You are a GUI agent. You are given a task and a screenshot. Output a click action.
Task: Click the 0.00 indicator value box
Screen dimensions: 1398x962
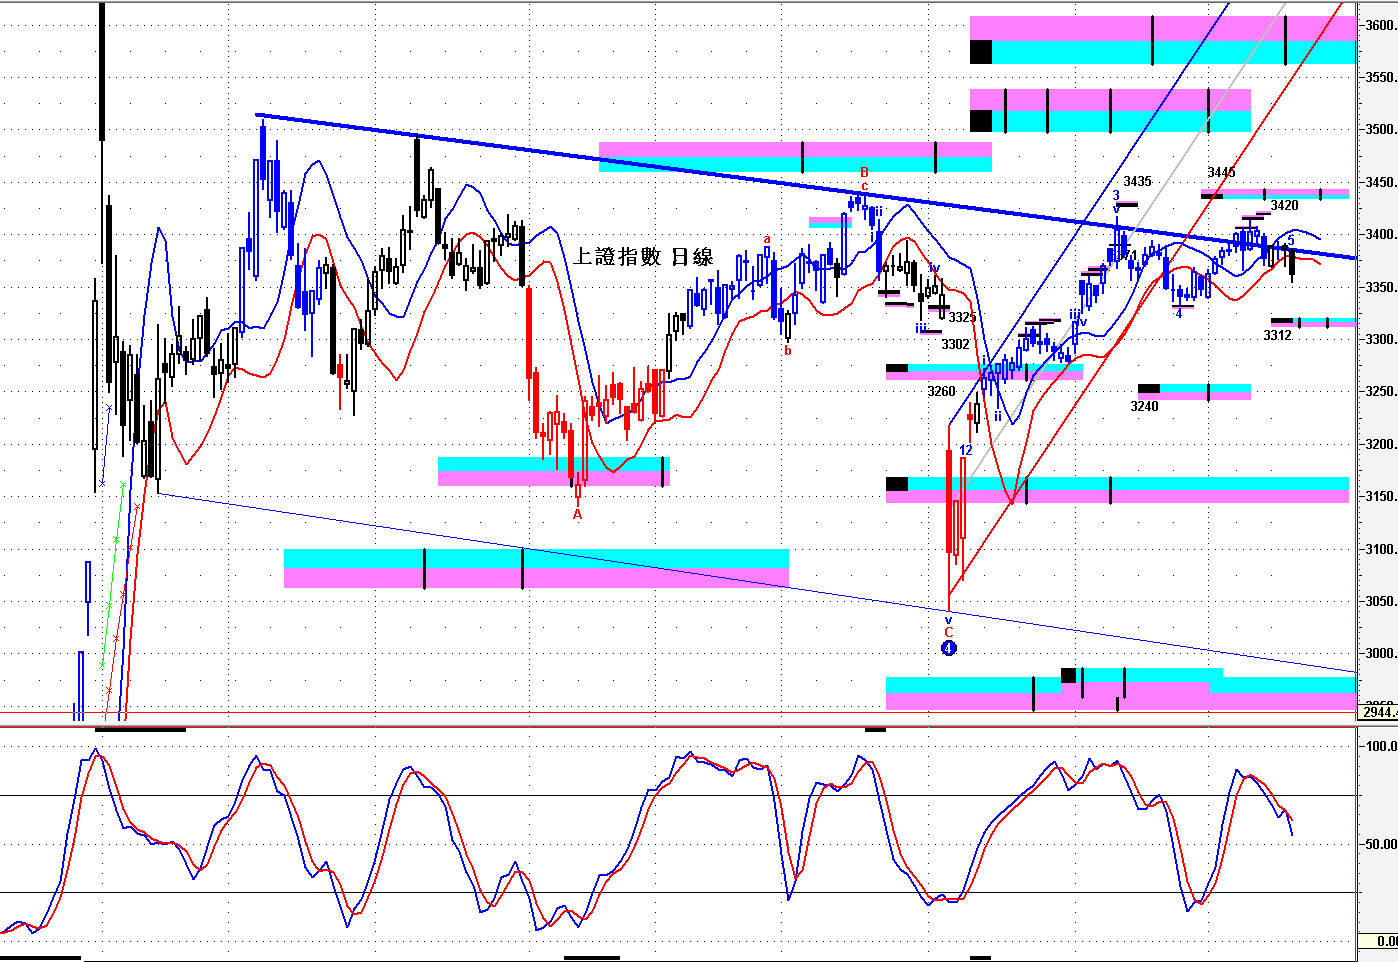[x=1378, y=941]
